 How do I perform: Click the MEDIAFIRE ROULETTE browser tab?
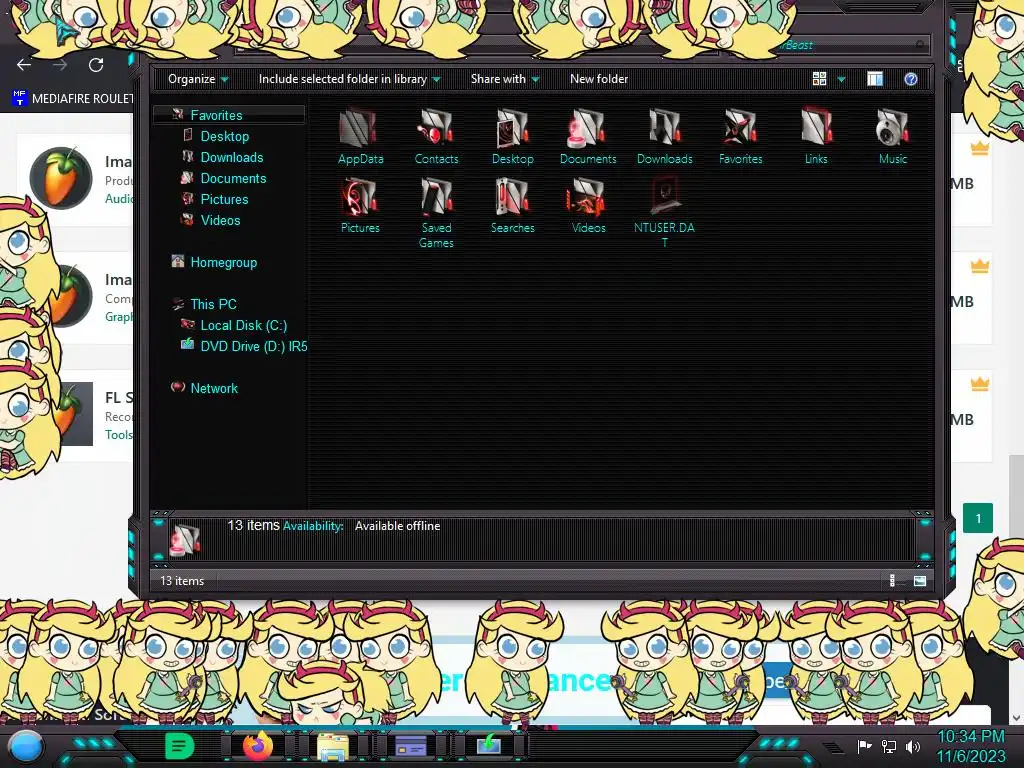[x=72, y=99]
